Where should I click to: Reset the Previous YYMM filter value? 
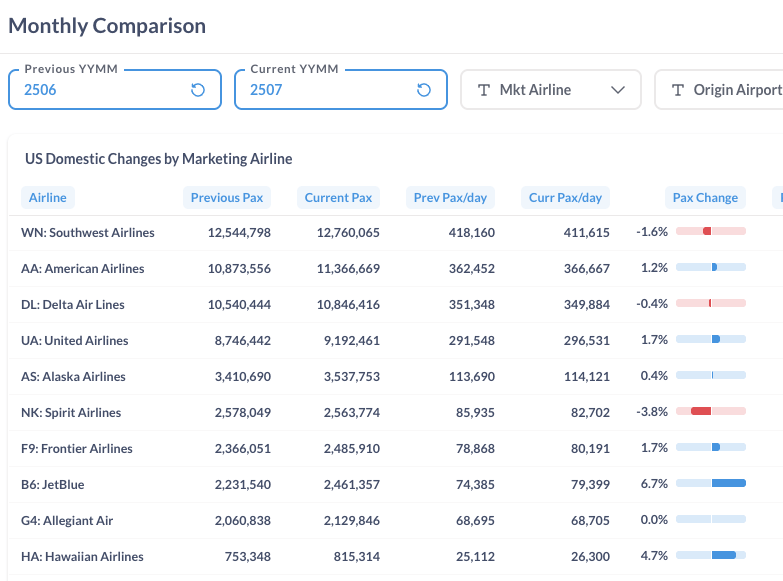(198, 90)
